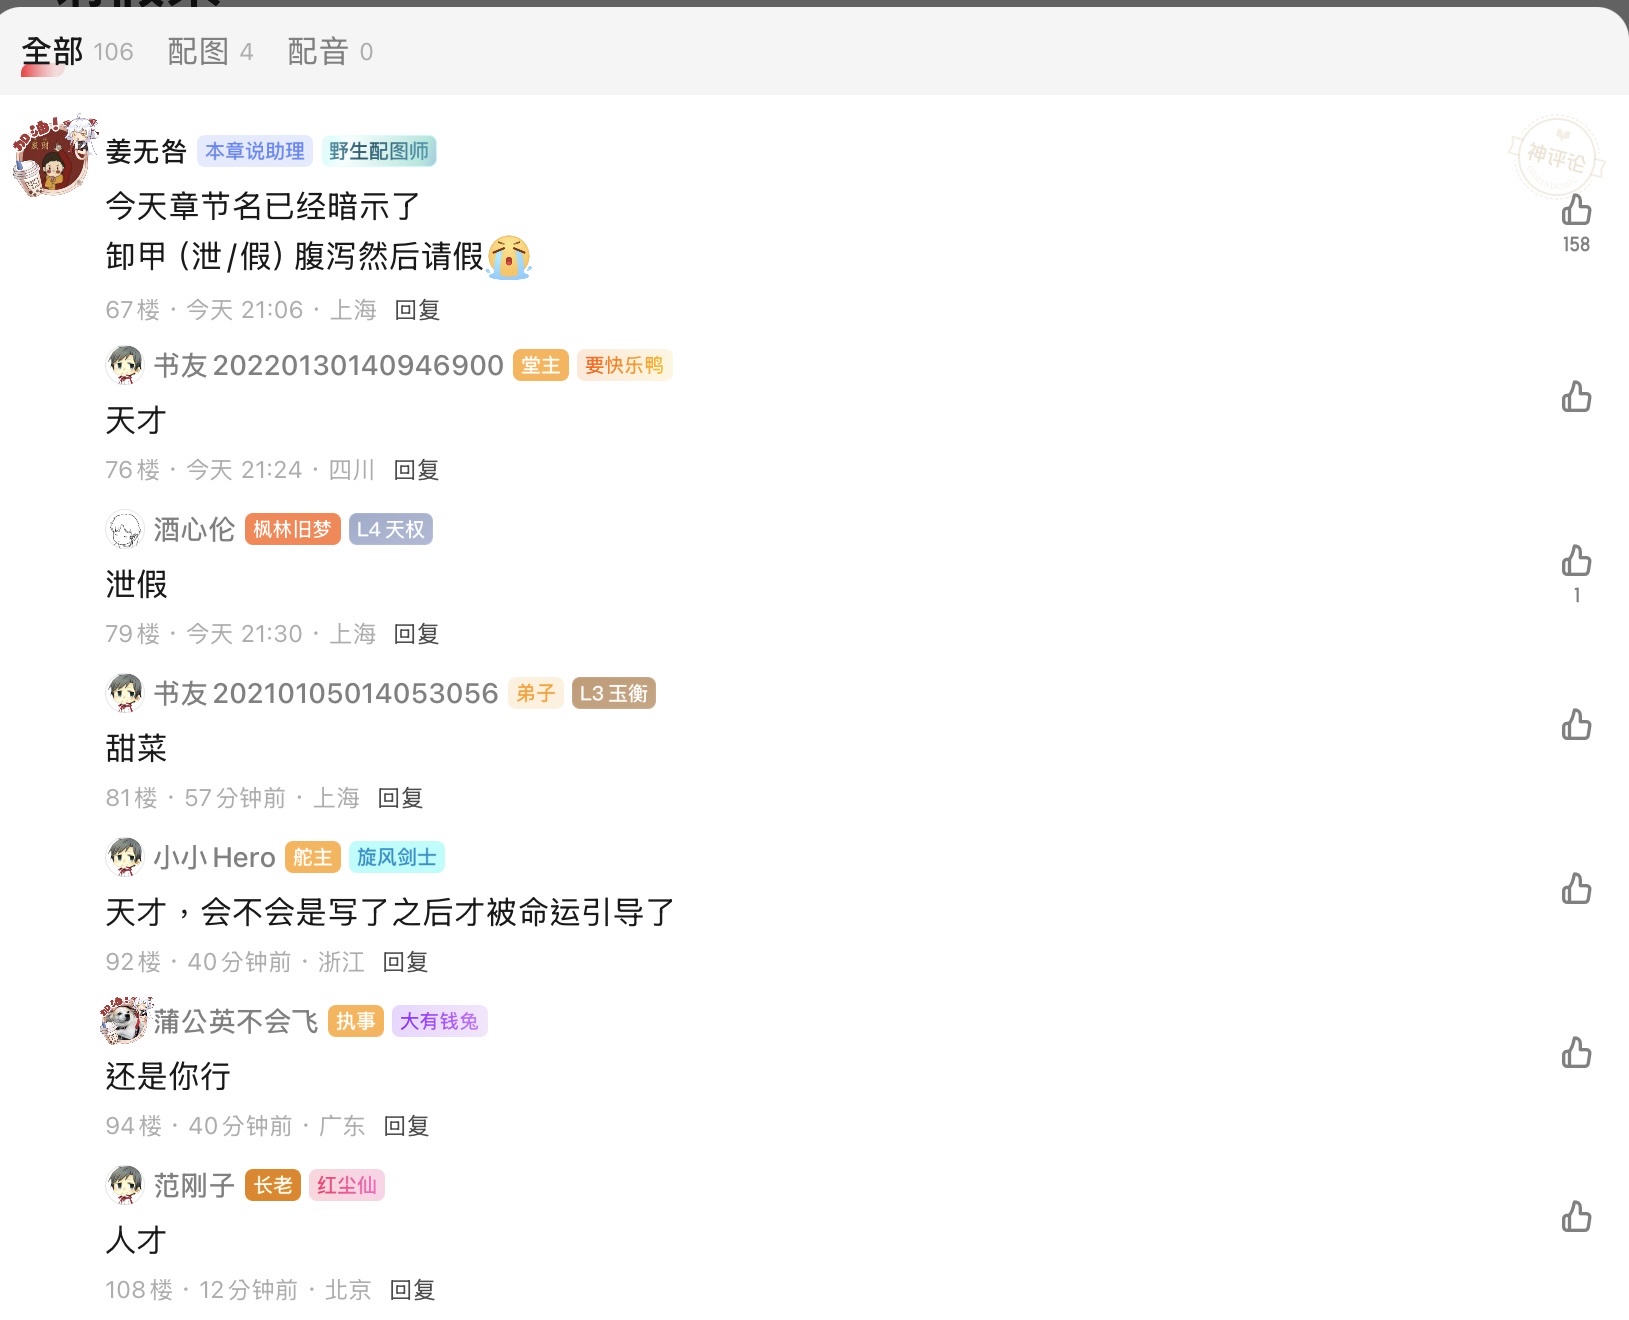Reply to 酒心伦's floor 79 comment
The image size is (1629, 1320).
click(416, 634)
